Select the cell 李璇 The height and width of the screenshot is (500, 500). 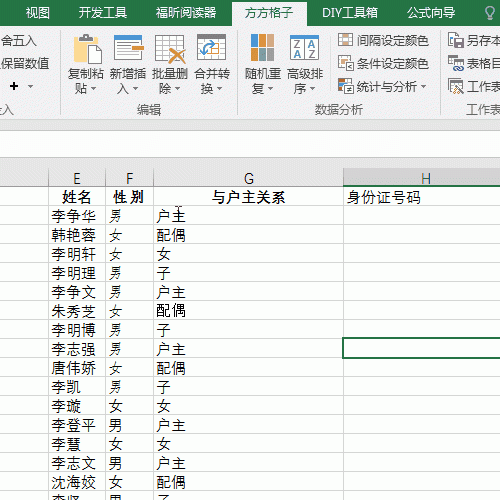pos(77,406)
